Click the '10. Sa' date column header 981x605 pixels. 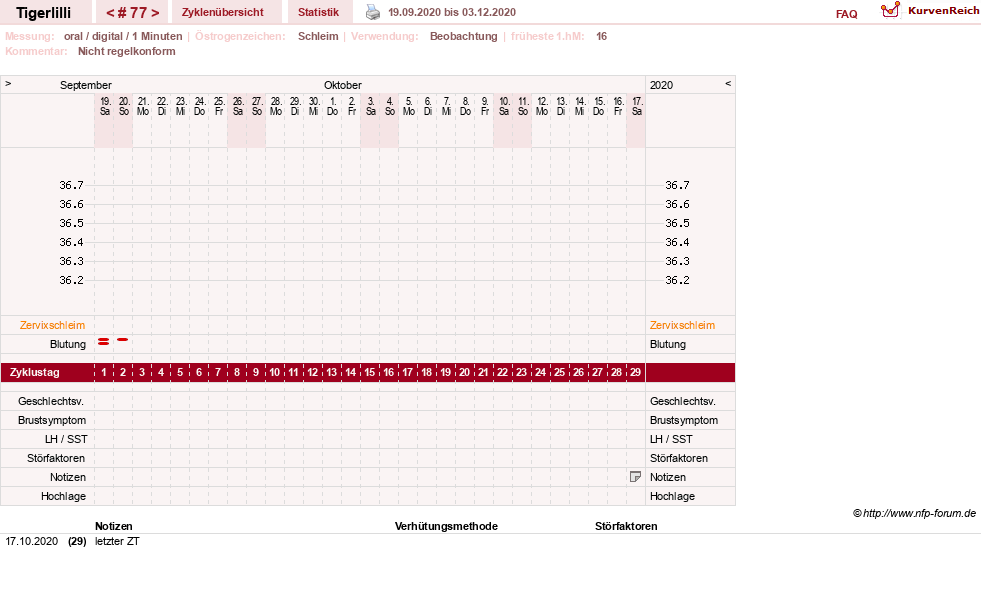coord(504,106)
